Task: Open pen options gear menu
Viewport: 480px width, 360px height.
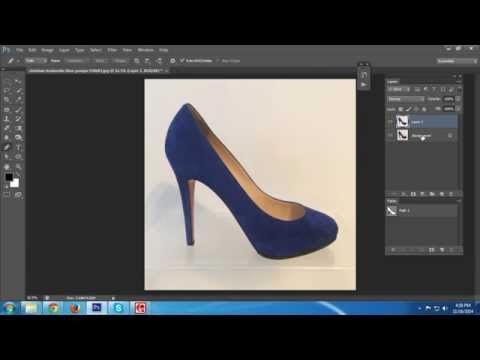Action: click(173, 61)
